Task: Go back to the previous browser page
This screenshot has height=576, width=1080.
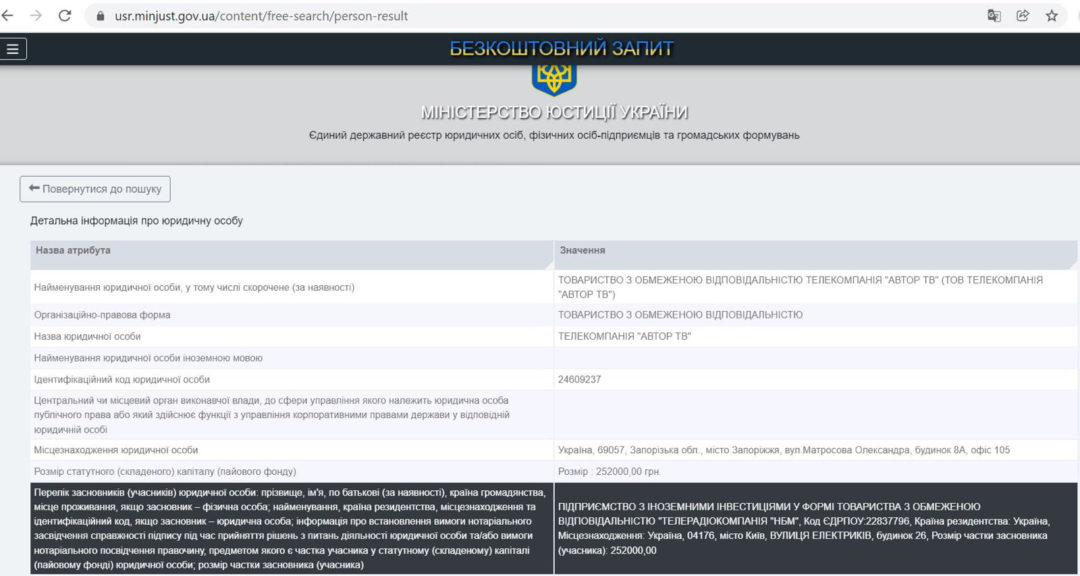Action: pos(7,15)
